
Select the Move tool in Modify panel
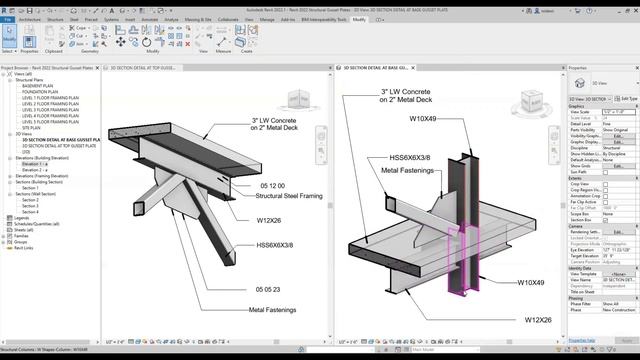[120, 42]
